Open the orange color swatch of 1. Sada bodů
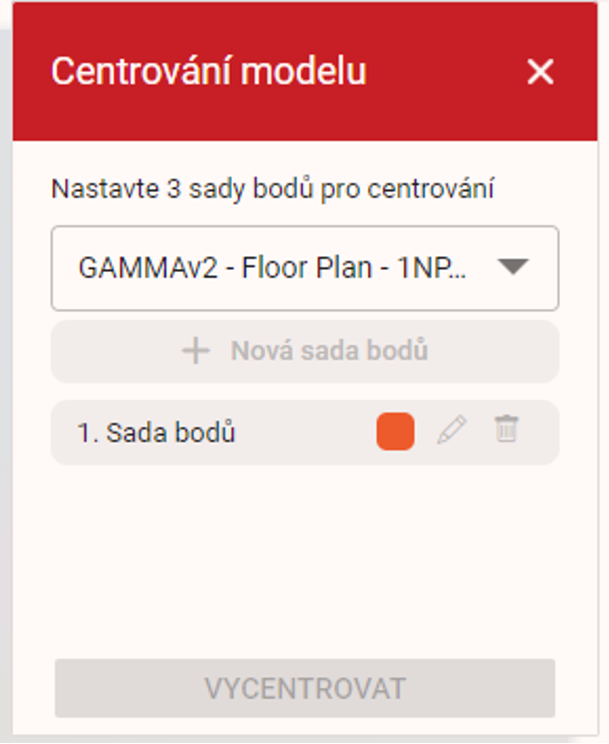The image size is (609, 744). point(395,432)
